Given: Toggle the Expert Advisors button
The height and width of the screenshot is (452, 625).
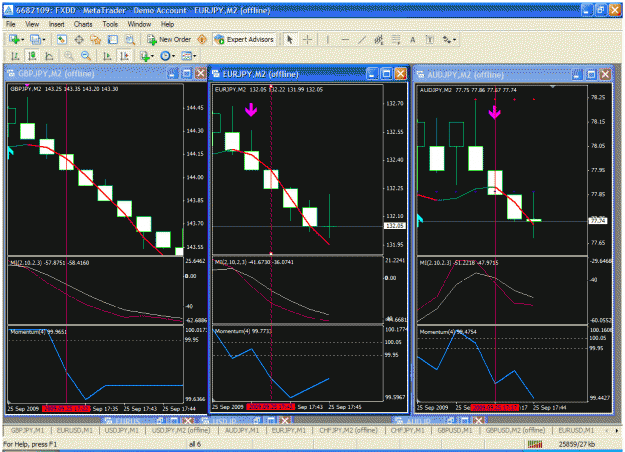Looking at the screenshot, I should coord(244,39).
